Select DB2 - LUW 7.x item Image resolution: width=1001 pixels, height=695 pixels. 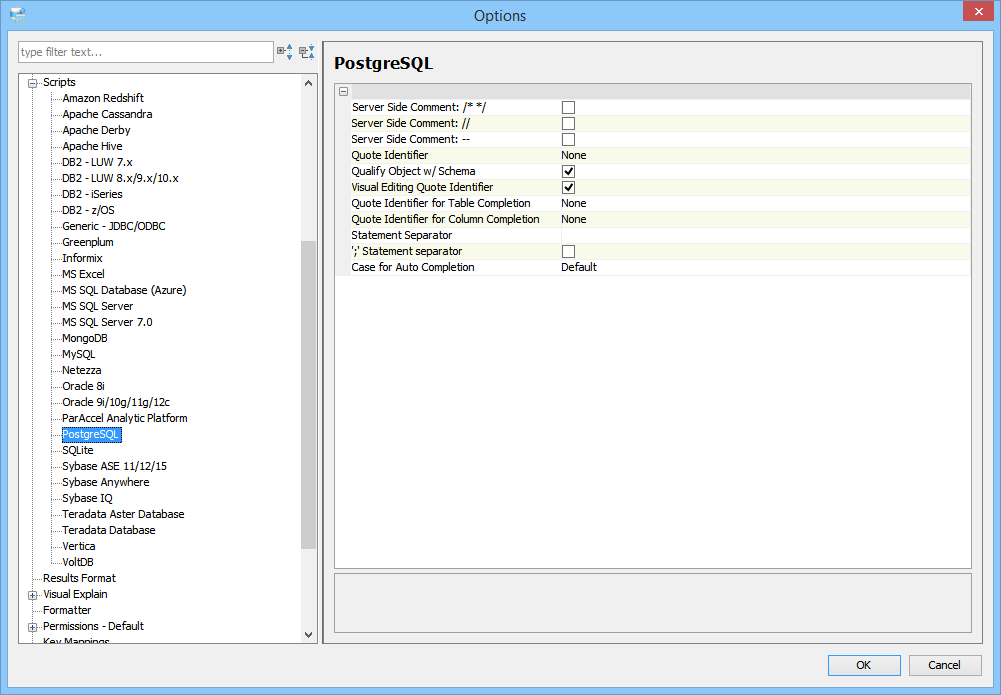[x=97, y=162]
